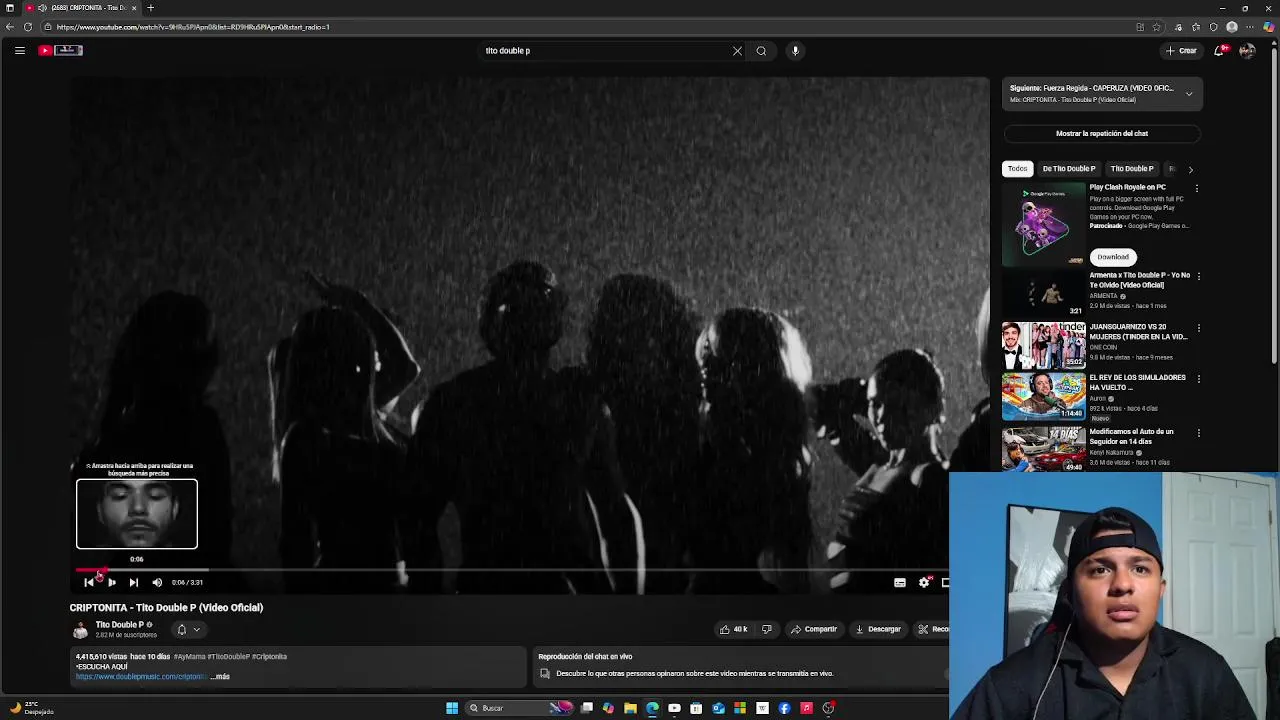Open browser favorites list
Viewport: 1280px width, 720px height.
(1196, 27)
